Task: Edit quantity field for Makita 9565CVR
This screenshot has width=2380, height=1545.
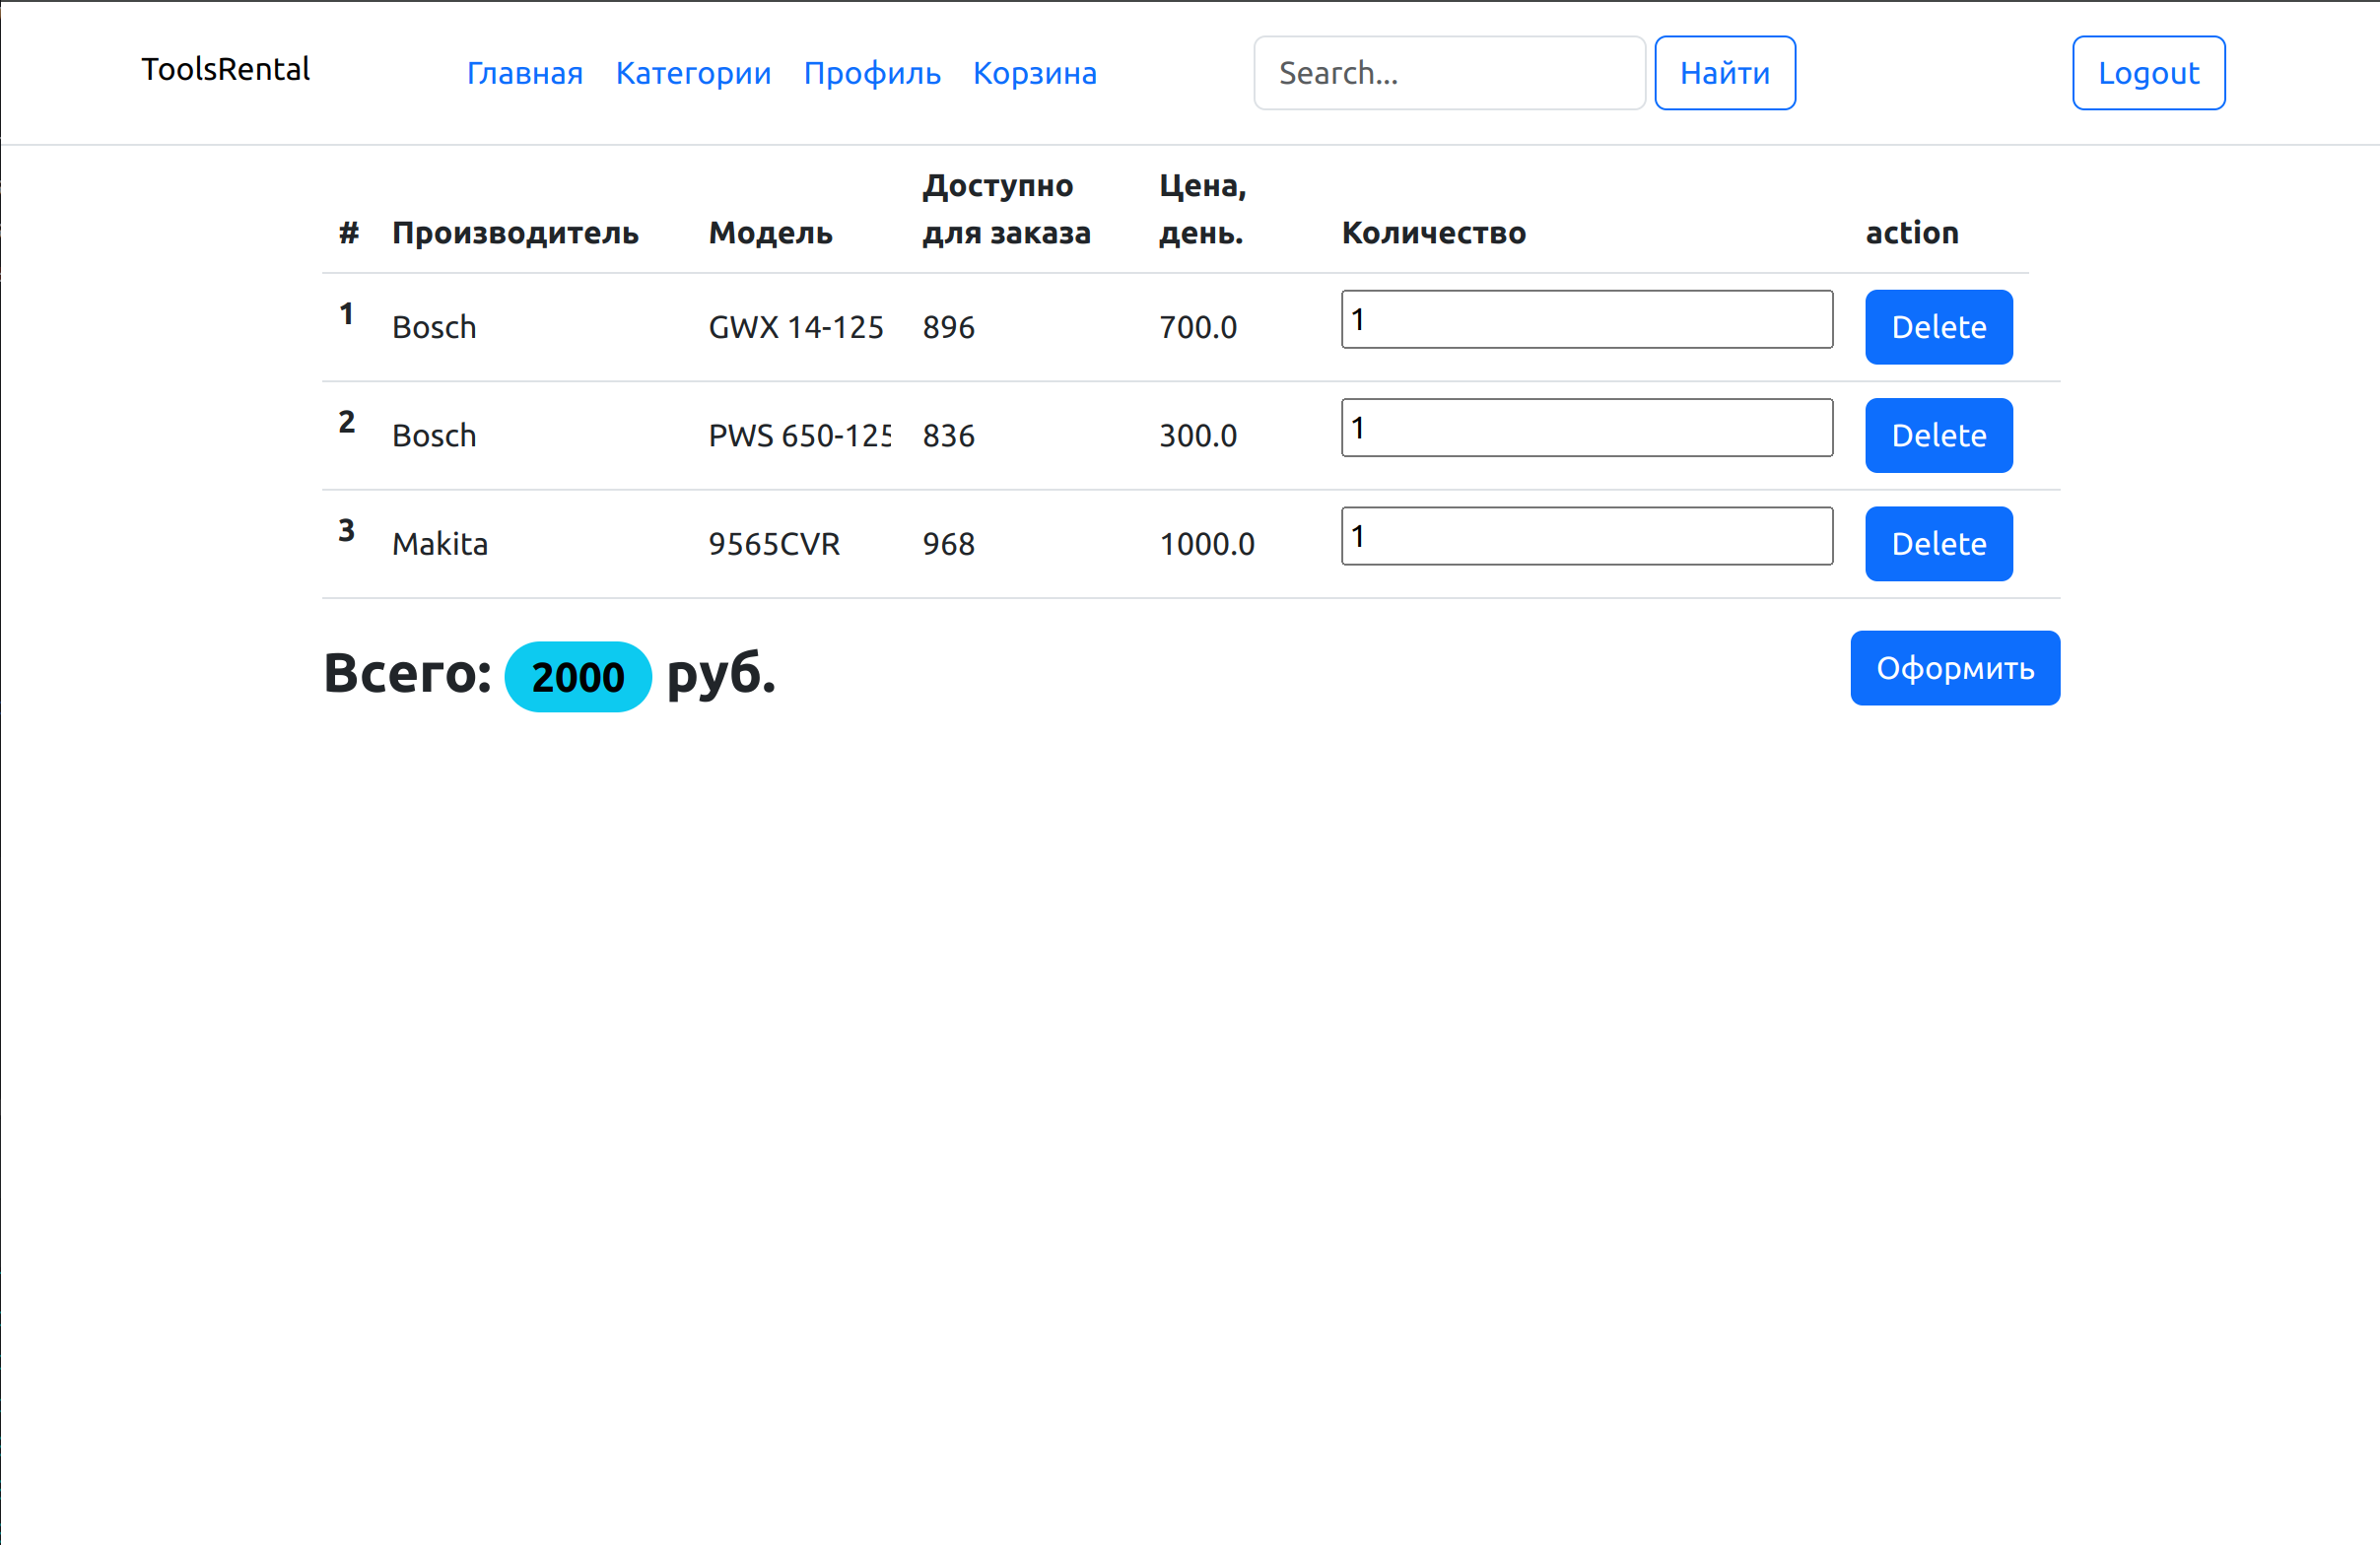Action: click(x=1585, y=536)
